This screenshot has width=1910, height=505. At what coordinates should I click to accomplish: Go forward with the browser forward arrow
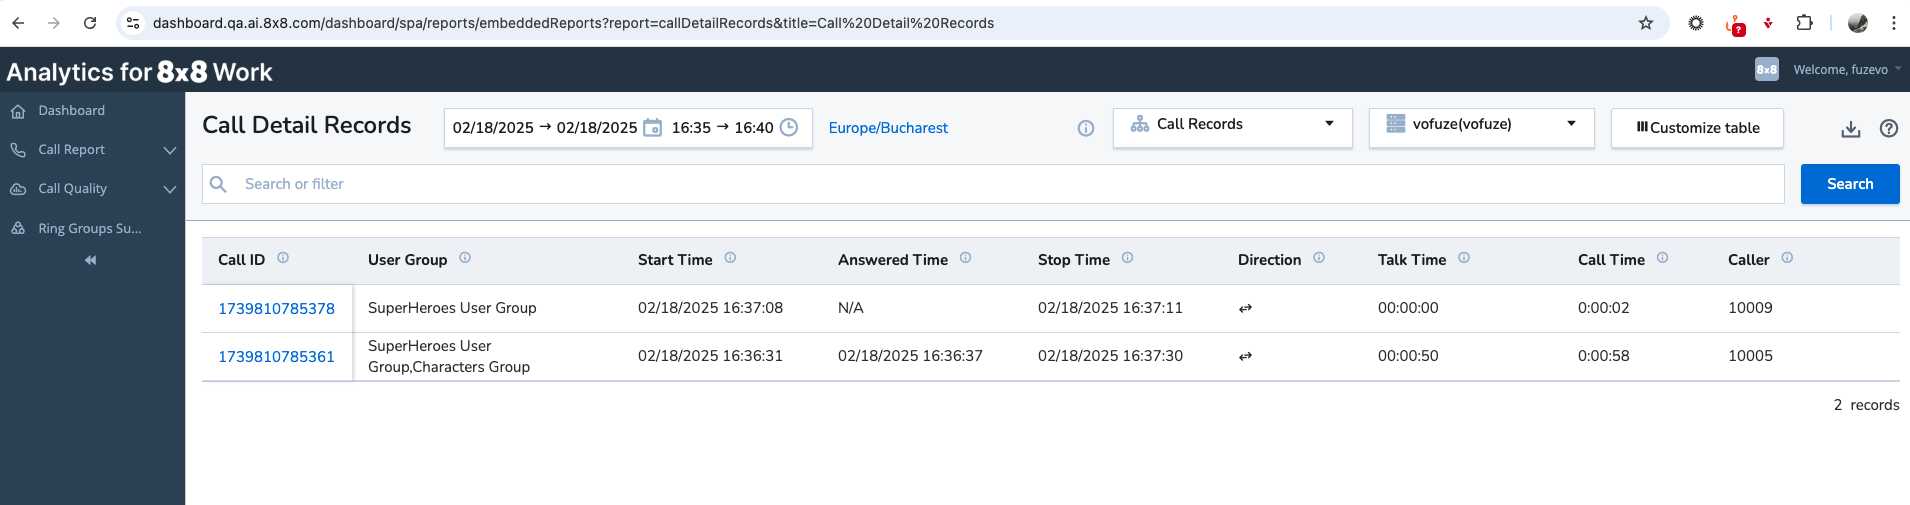pos(54,23)
